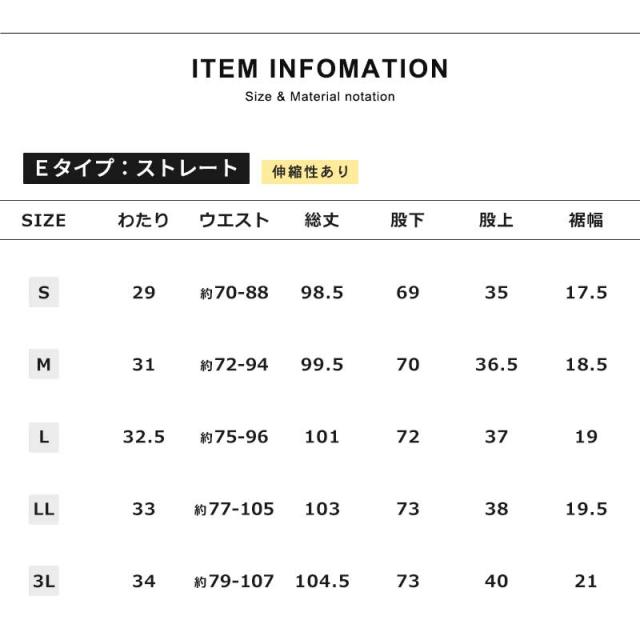Click the waist value 約77-105
640x624 pixels.
(x=234, y=509)
